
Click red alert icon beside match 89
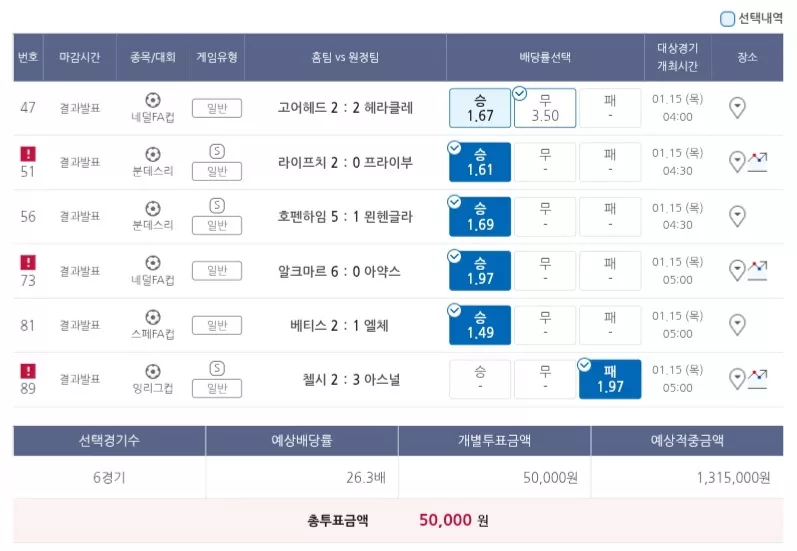[x=28, y=371]
